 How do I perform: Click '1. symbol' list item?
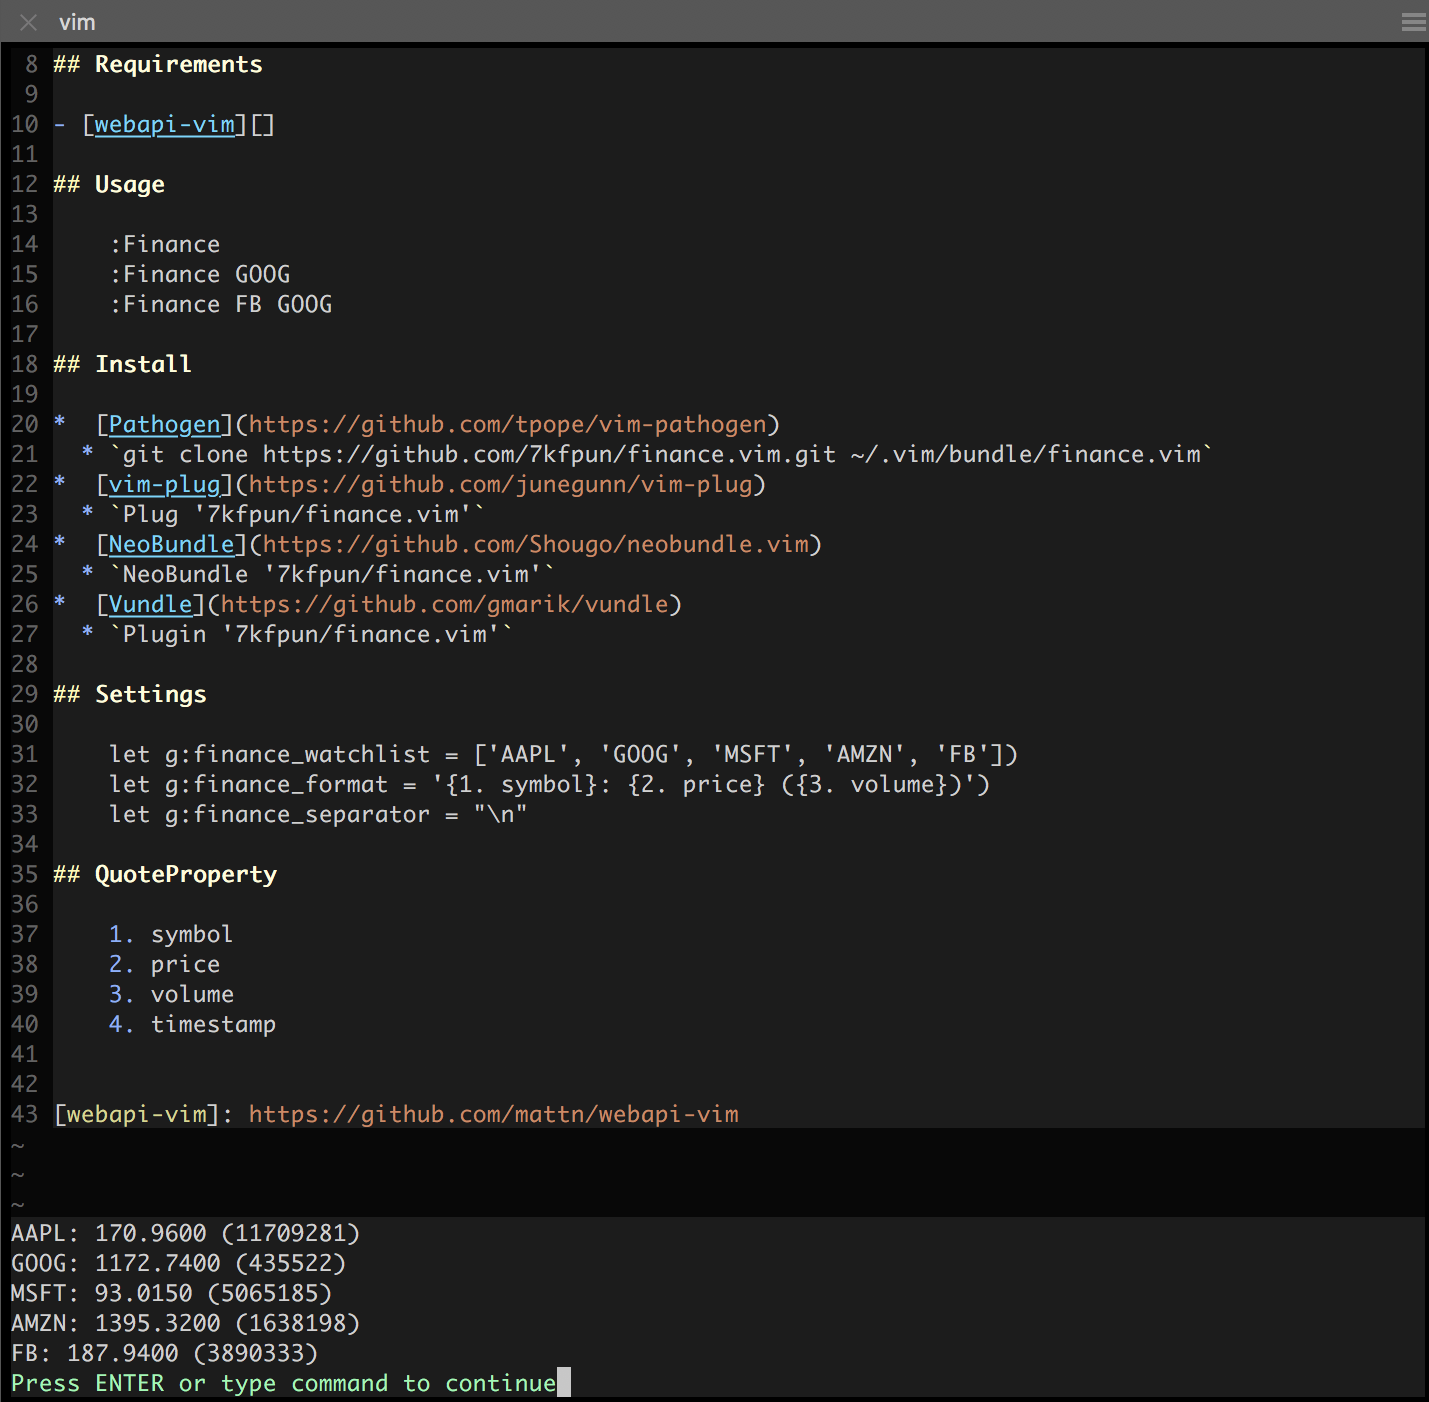[171, 935]
